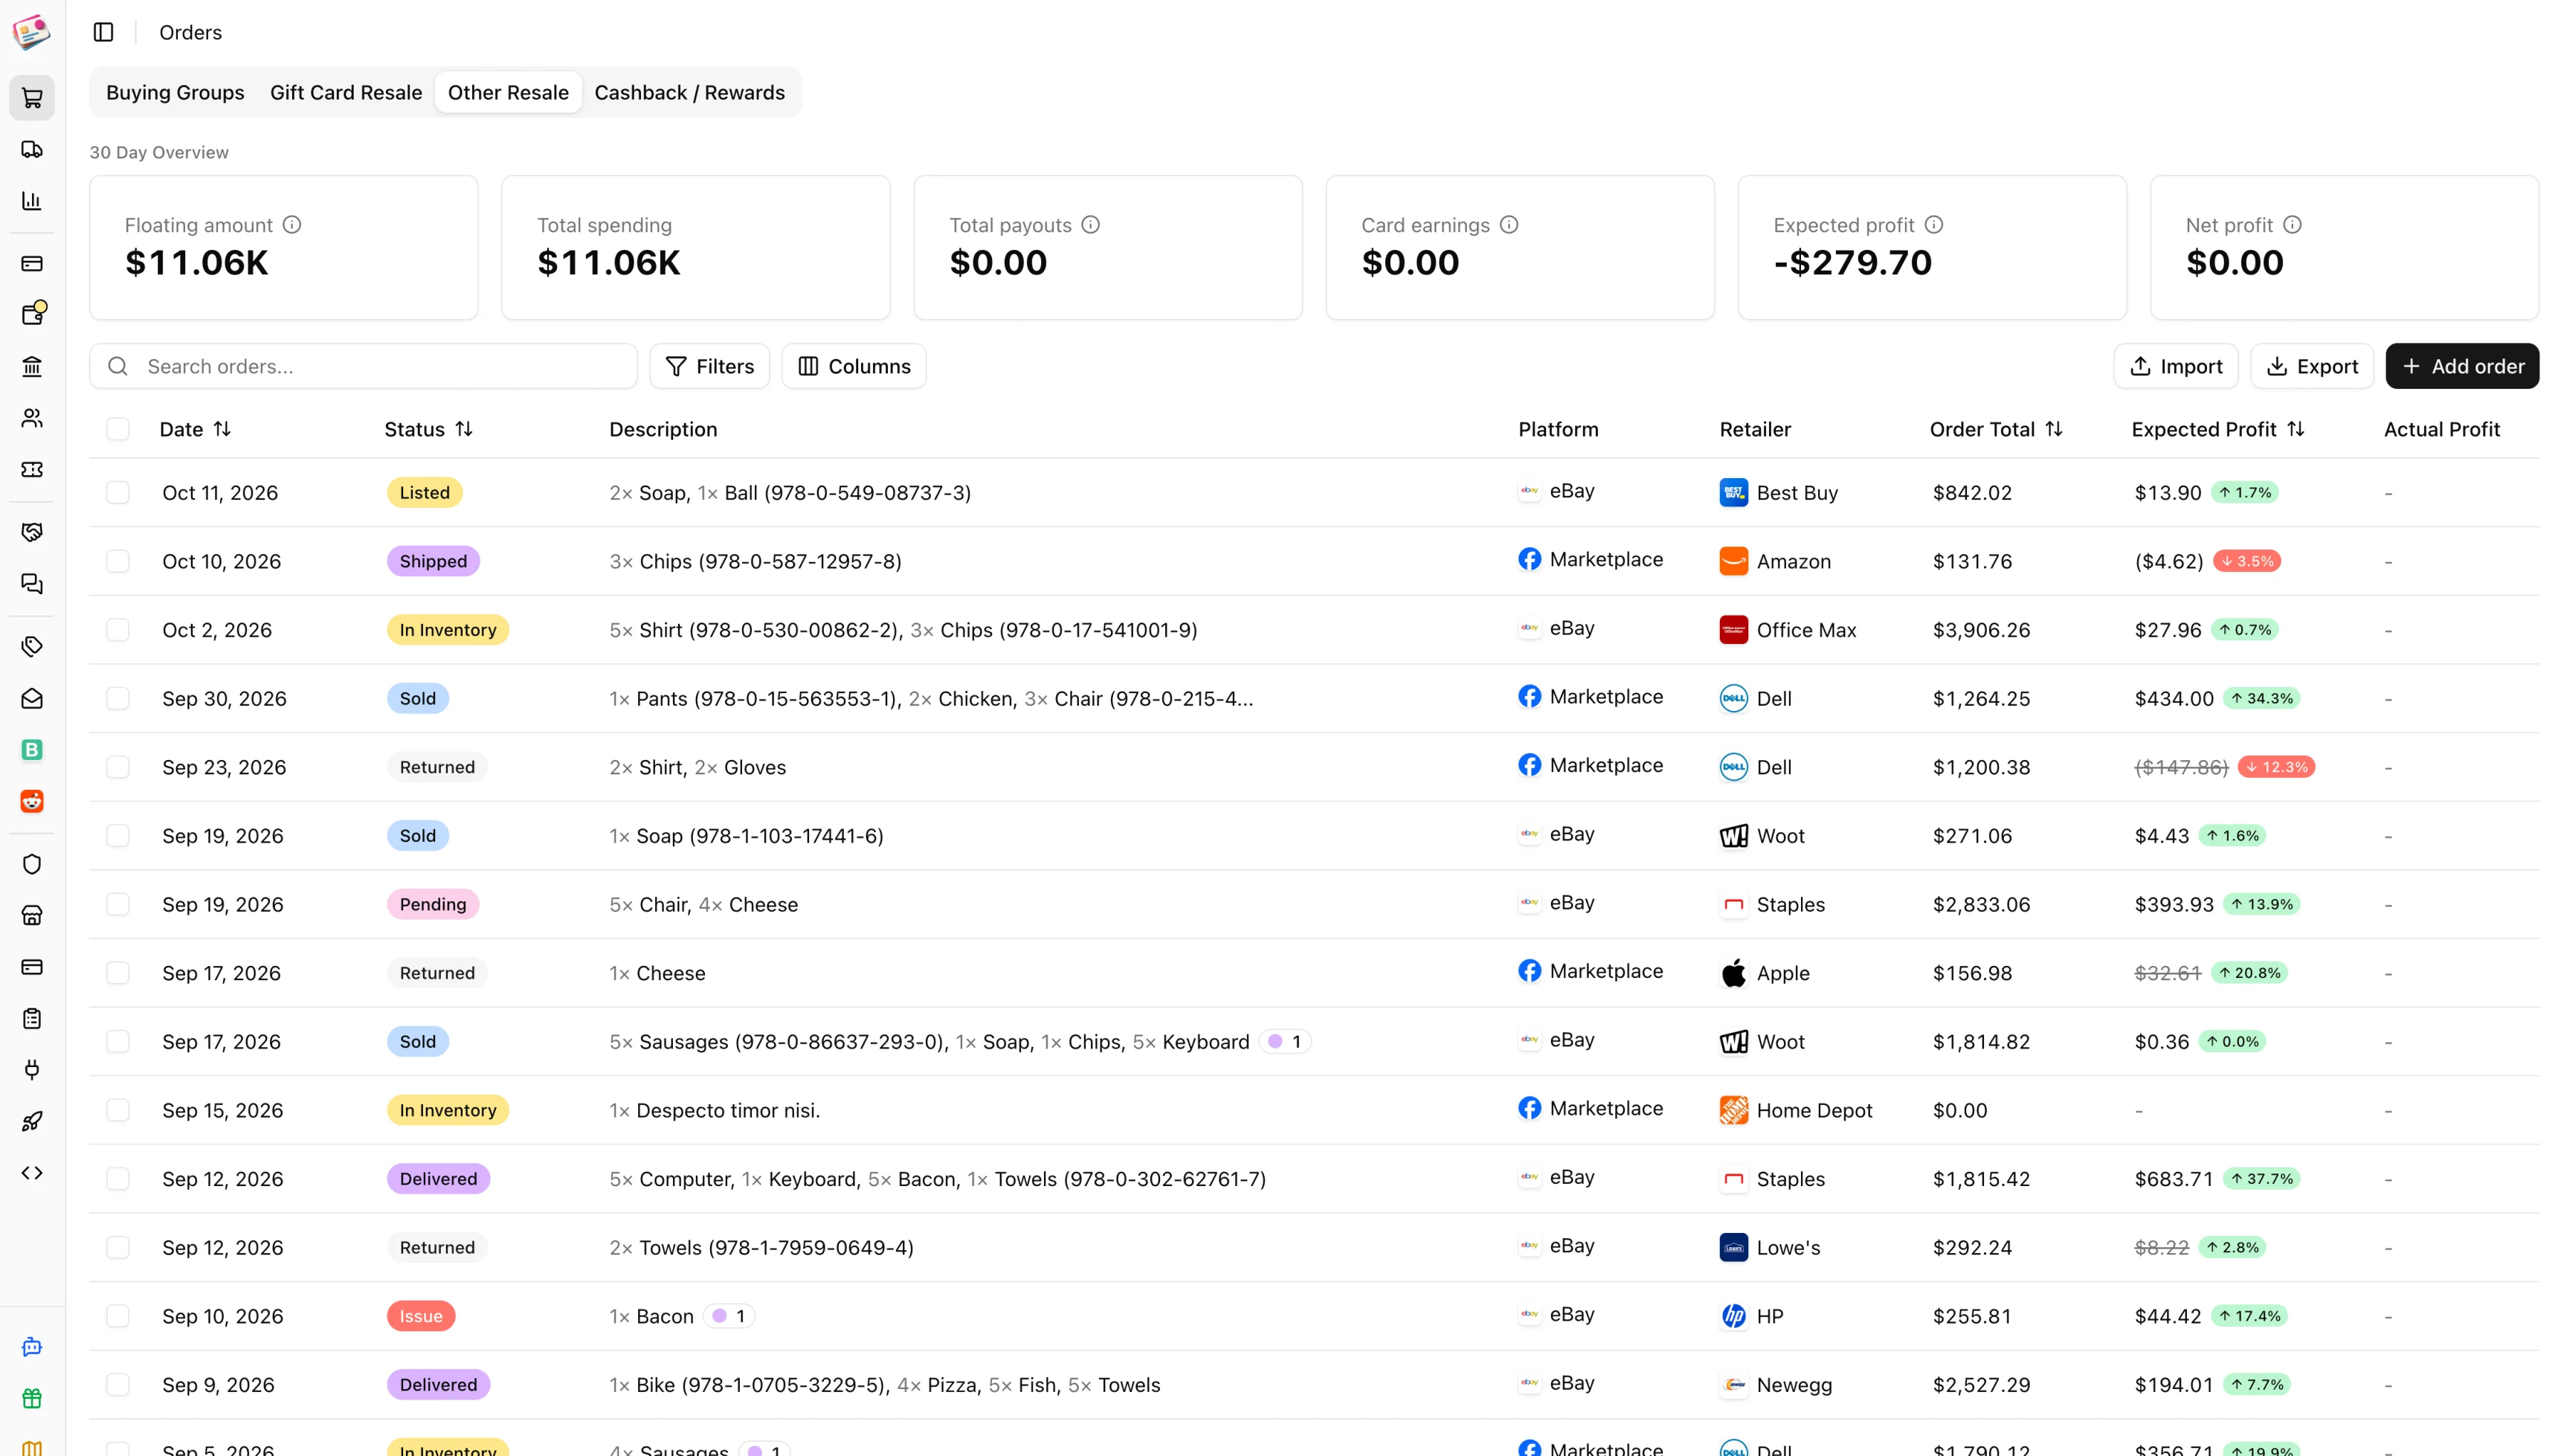This screenshot has width=2558, height=1456.
Task: Open the ticket sidebar icon
Action: point(32,469)
